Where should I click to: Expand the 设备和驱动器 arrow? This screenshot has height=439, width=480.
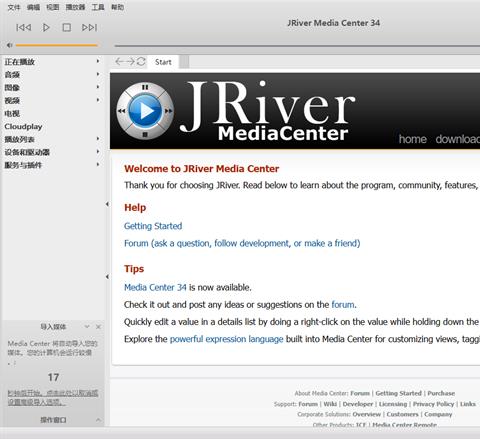point(98,152)
